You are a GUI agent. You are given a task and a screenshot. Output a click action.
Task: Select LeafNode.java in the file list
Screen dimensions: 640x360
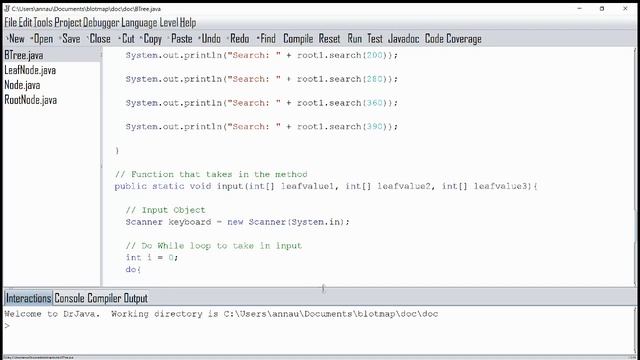pos(30,70)
